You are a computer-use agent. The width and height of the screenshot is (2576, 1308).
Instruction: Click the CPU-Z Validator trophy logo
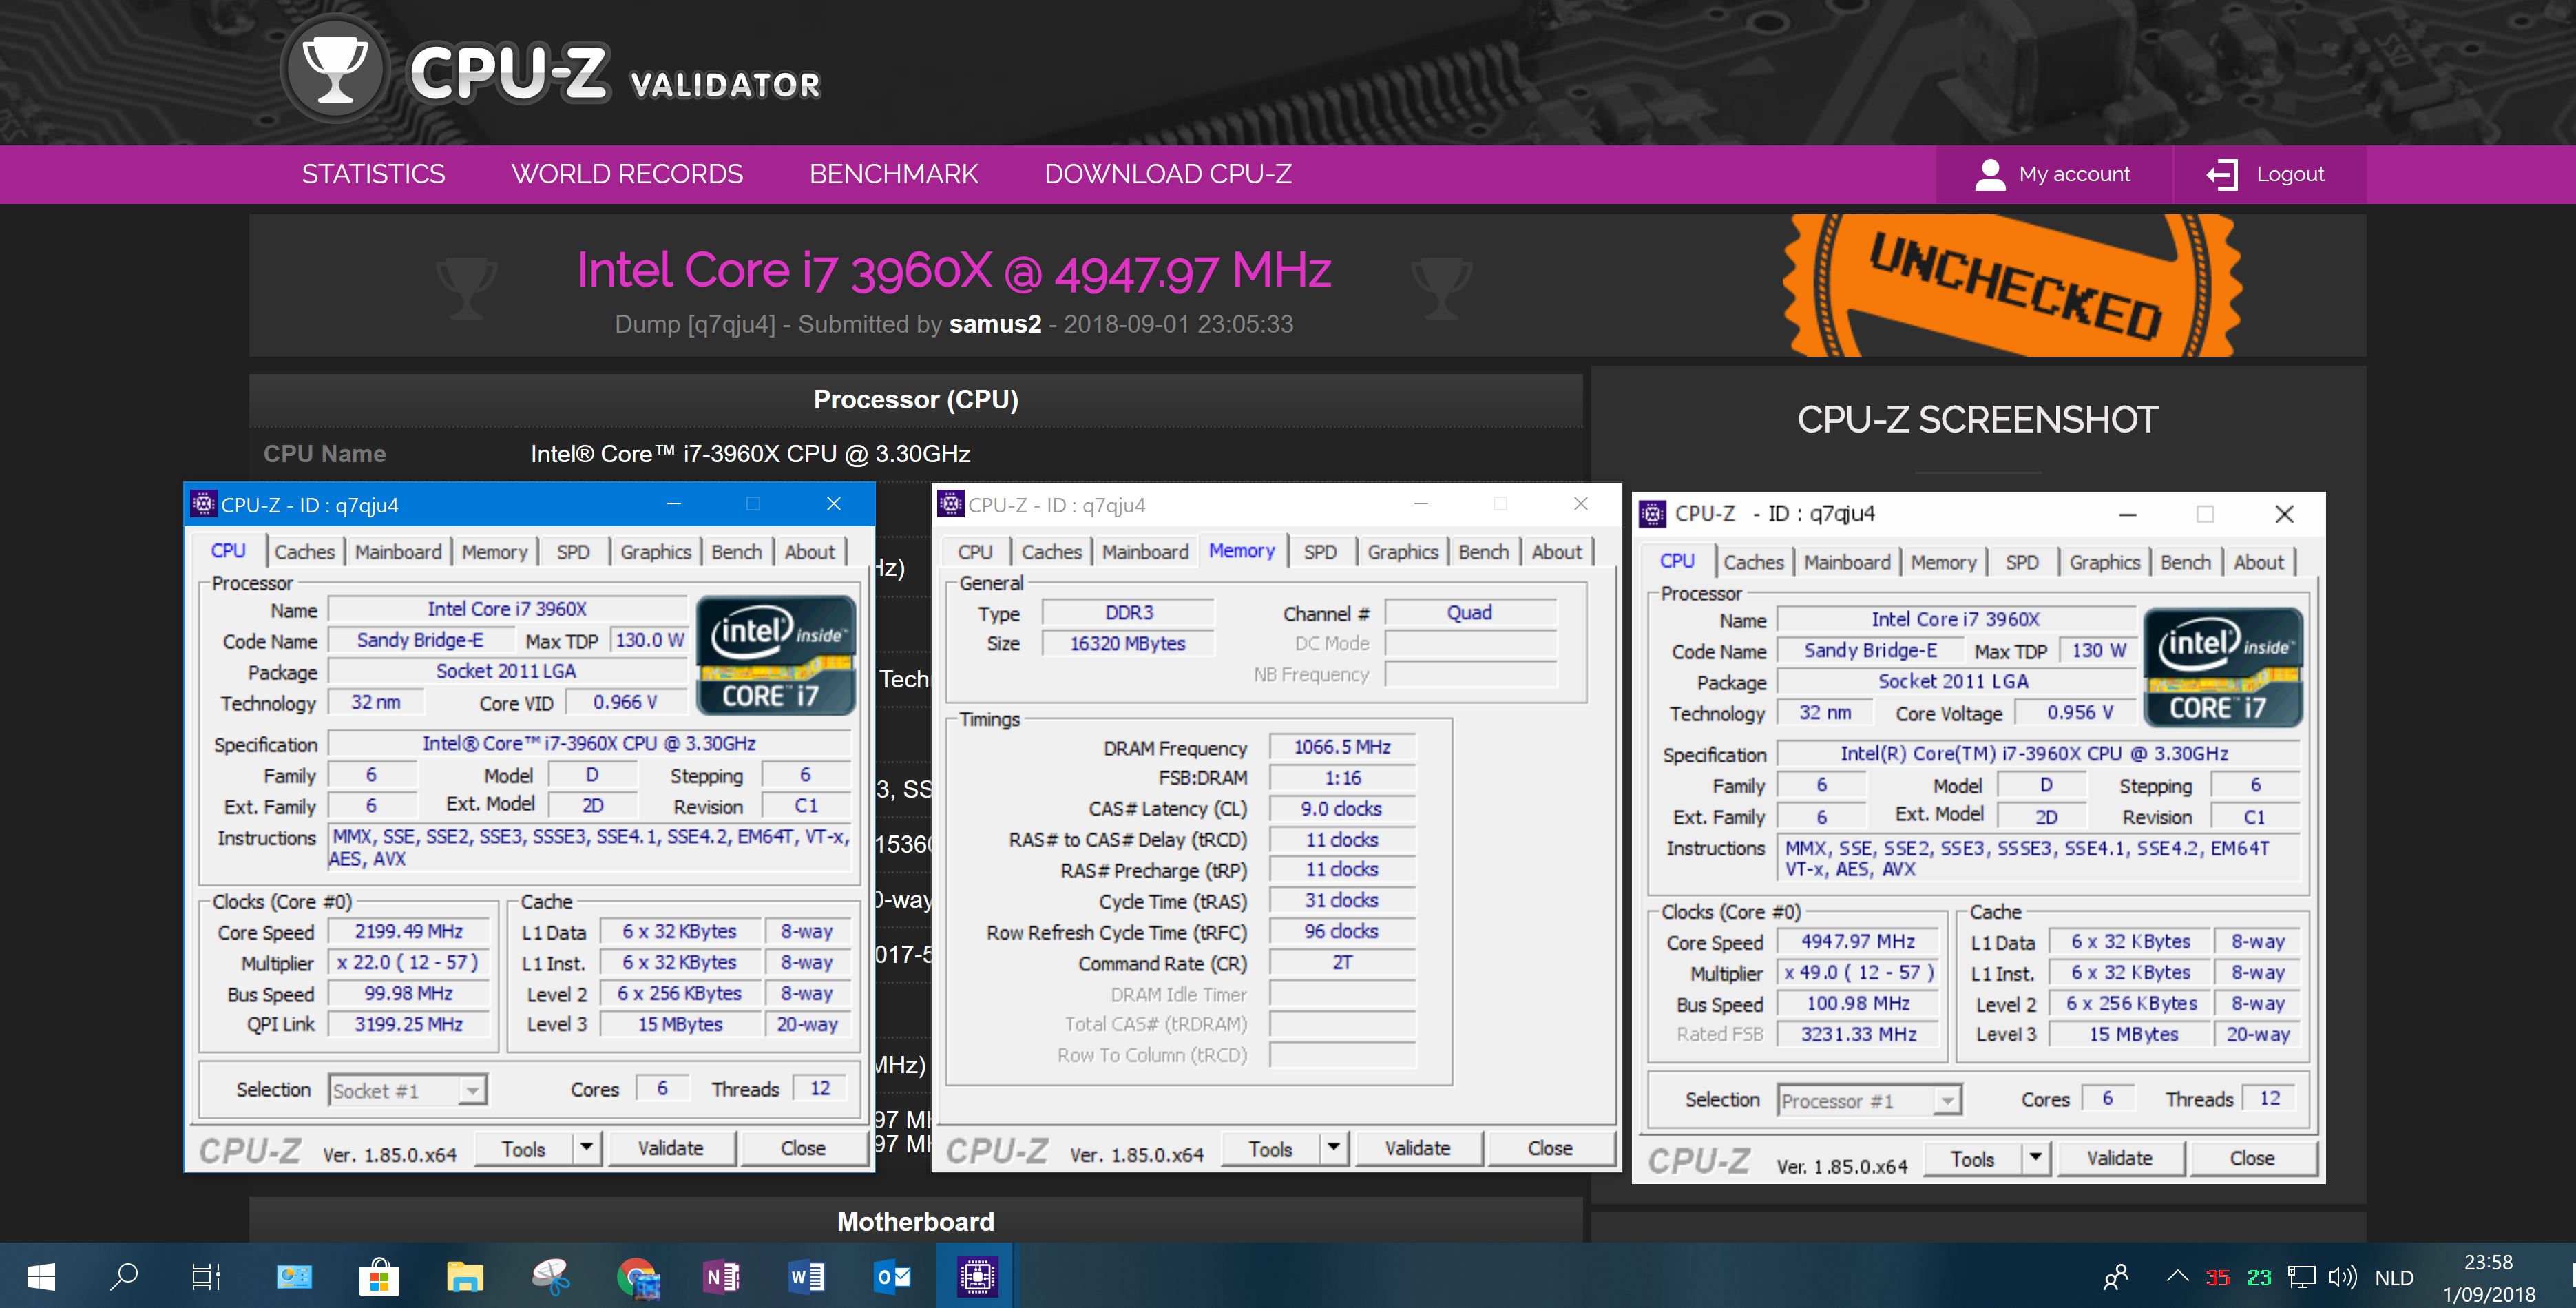click(x=335, y=70)
